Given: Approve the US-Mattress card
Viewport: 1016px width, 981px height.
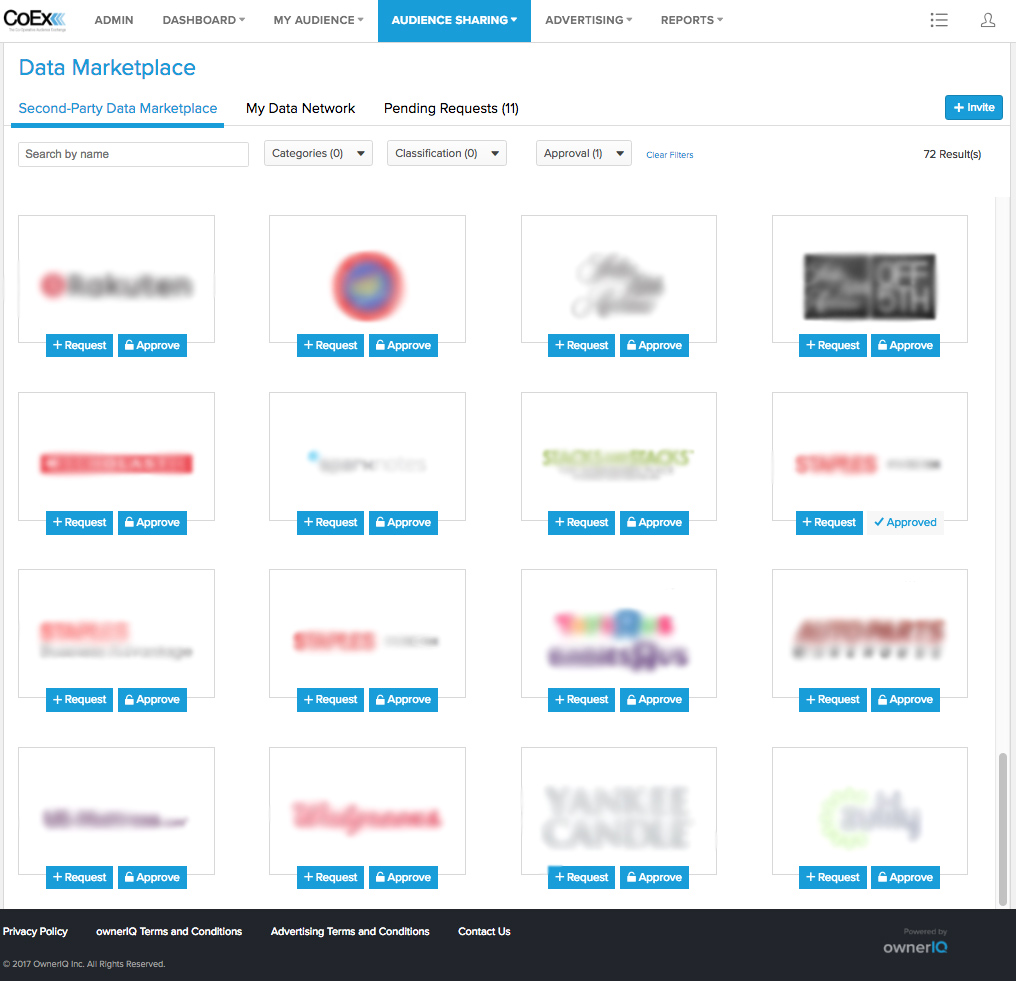Looking at the screenshot, I should click(152, 877).
